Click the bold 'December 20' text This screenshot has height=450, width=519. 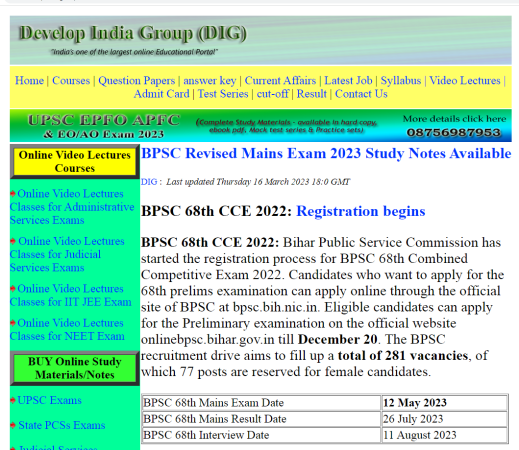pos(337,339)
